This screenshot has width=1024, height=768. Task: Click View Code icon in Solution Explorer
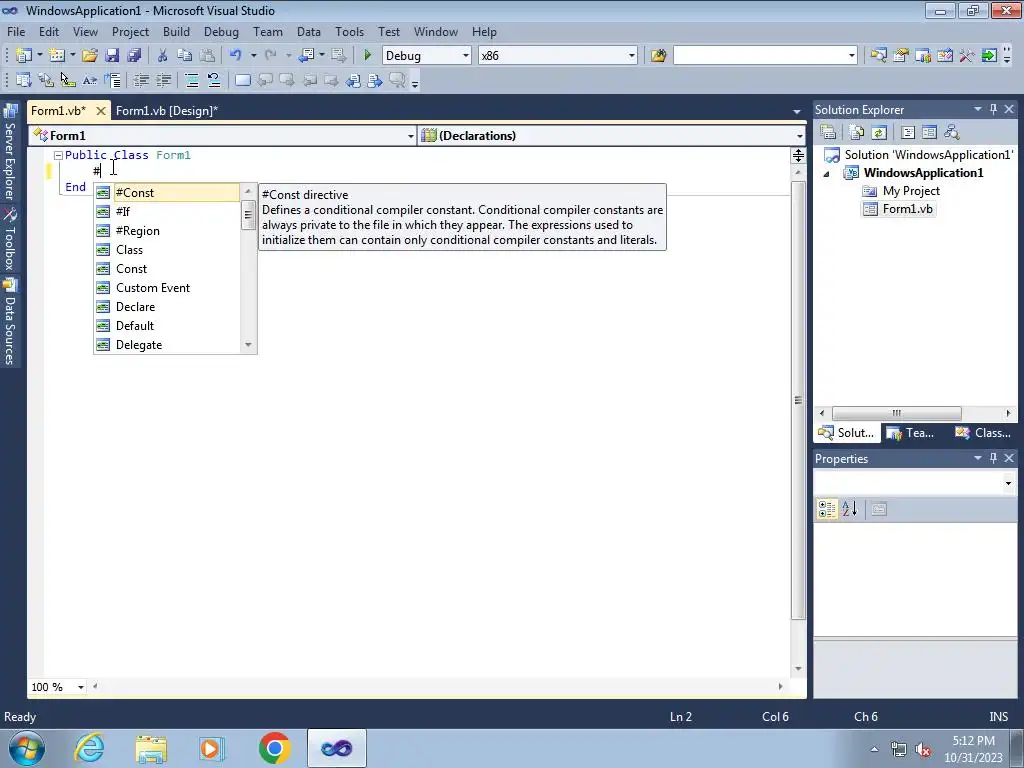[908, 132]
